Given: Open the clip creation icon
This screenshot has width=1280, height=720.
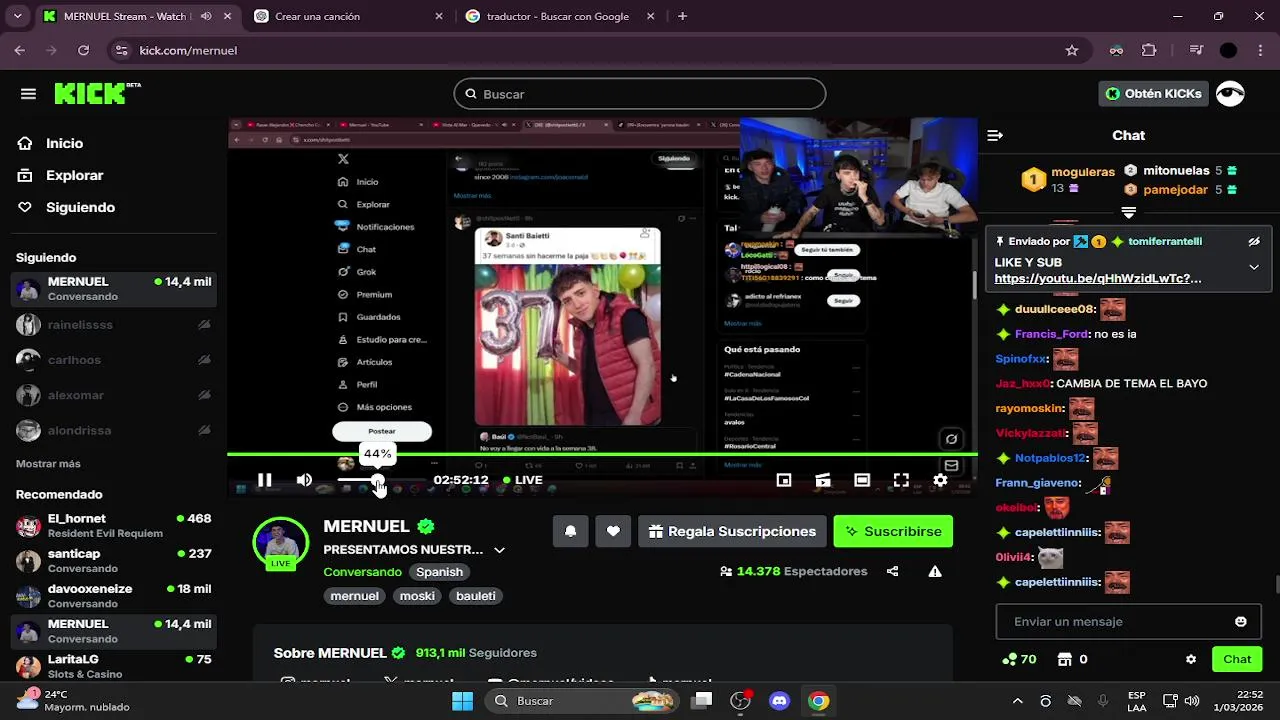Looking at the screenshot, I should click(823, 480).
